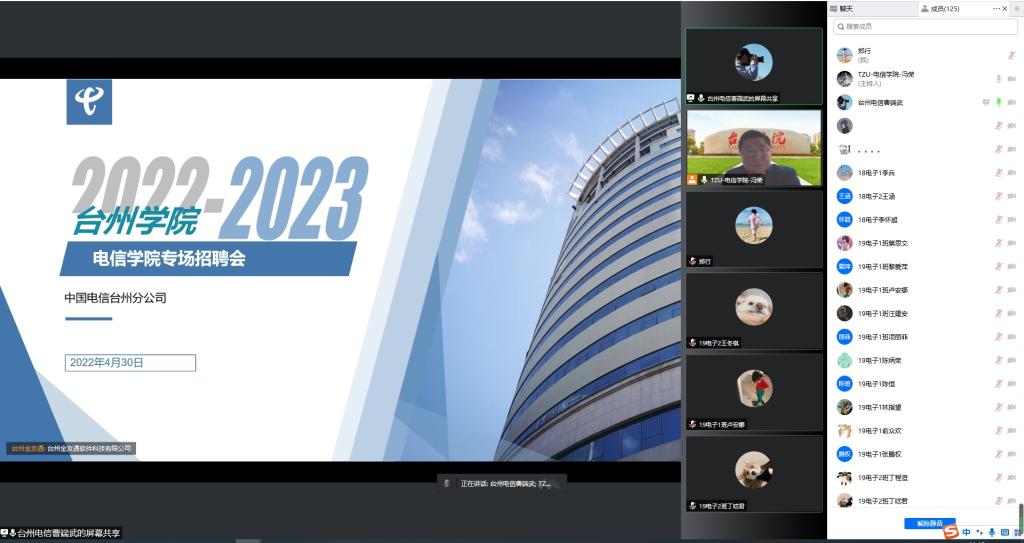This screenshot has width=1024, height=543.
Task: Toggle microphone icon for 郑行 (我)
Action: pyautogui.click(x=1011, y=55)
